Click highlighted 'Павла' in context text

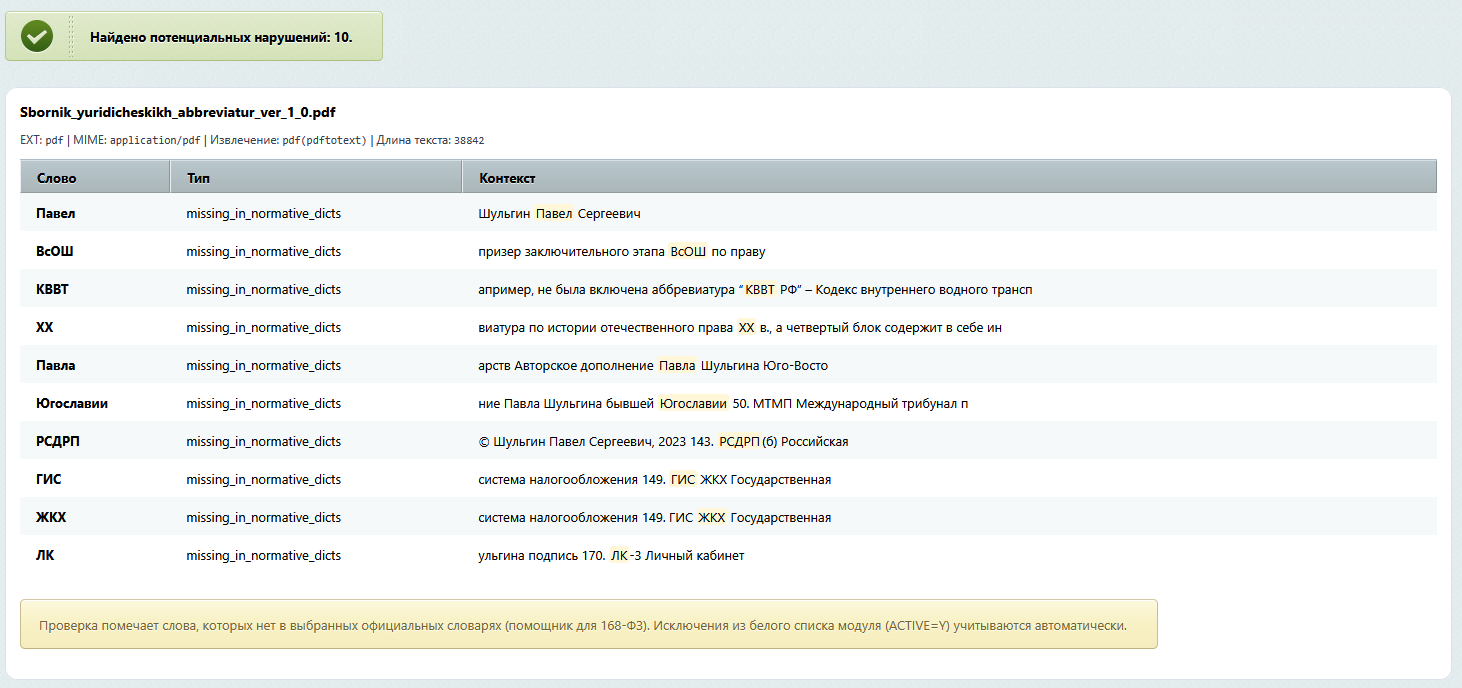coord(677,365)
